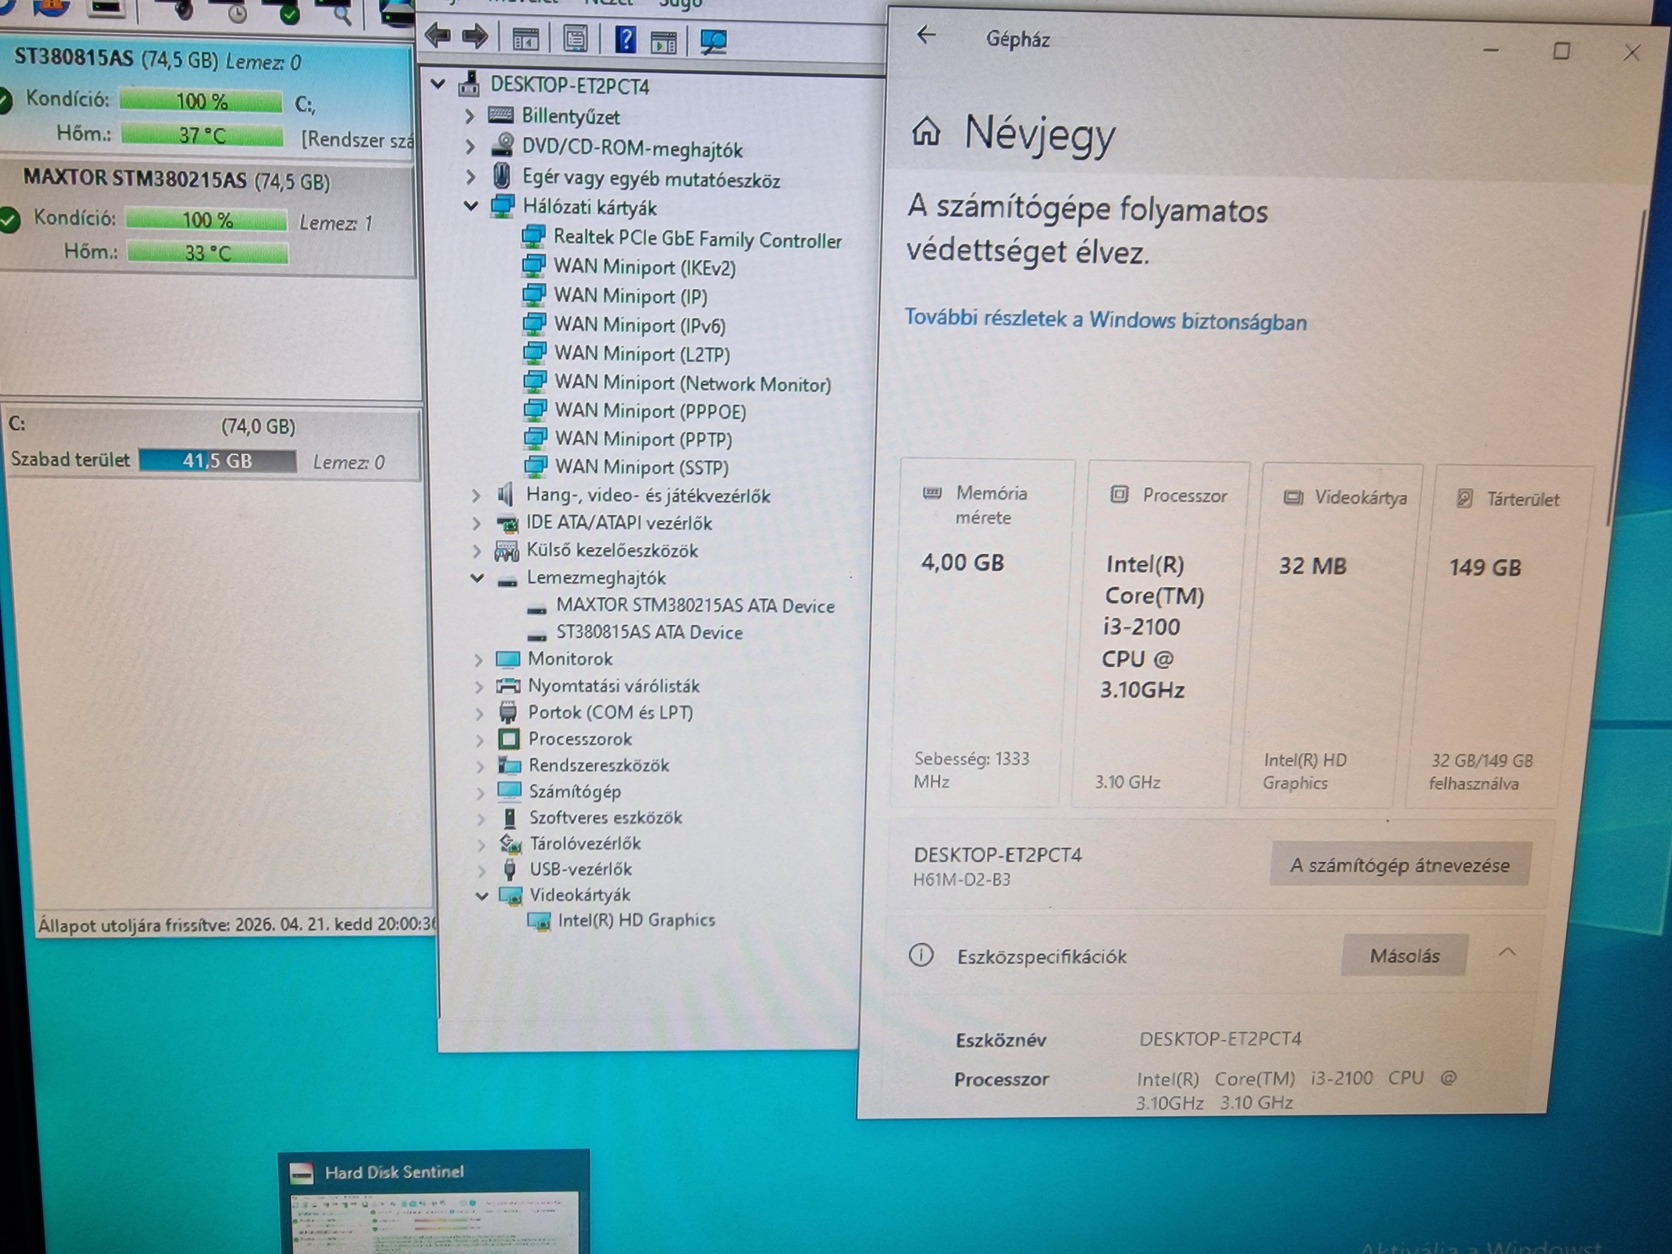The height and width of the screenshot is (1254, 1672).
Task: Click the scan for hardware changes monitor icon
Action: pos(713,42)
